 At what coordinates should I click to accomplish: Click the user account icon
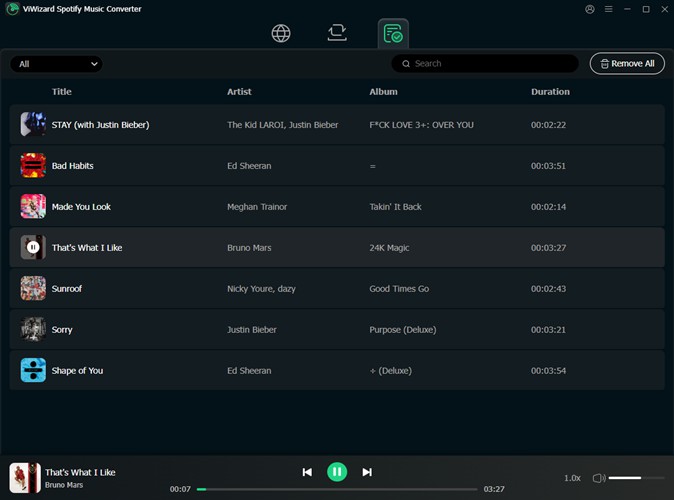click(x=589, y=9)
